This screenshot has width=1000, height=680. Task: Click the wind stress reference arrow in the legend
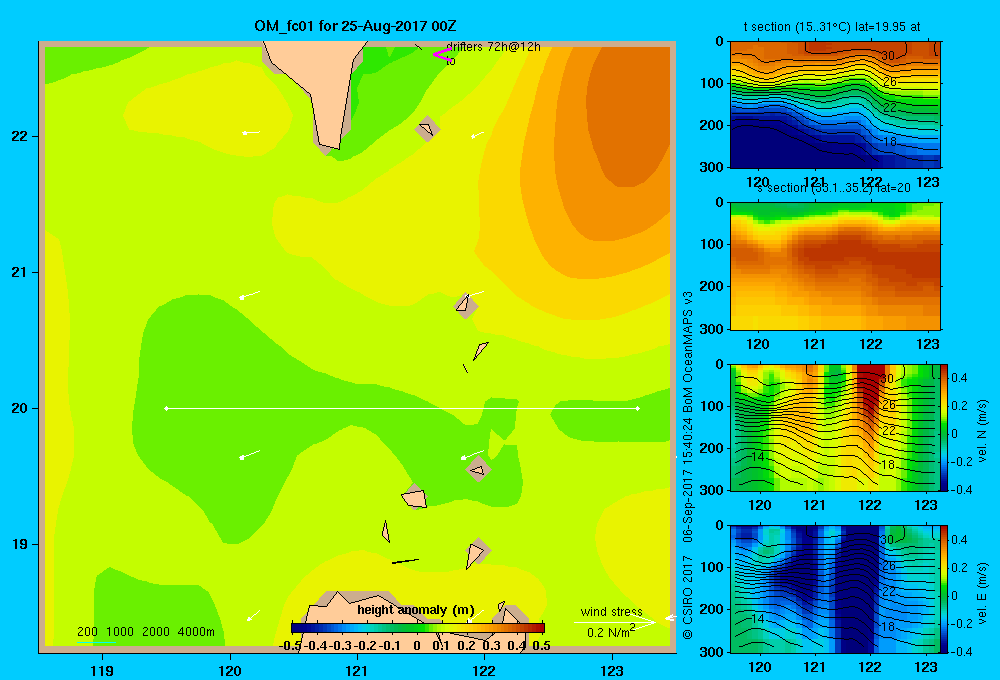(615, 622)
